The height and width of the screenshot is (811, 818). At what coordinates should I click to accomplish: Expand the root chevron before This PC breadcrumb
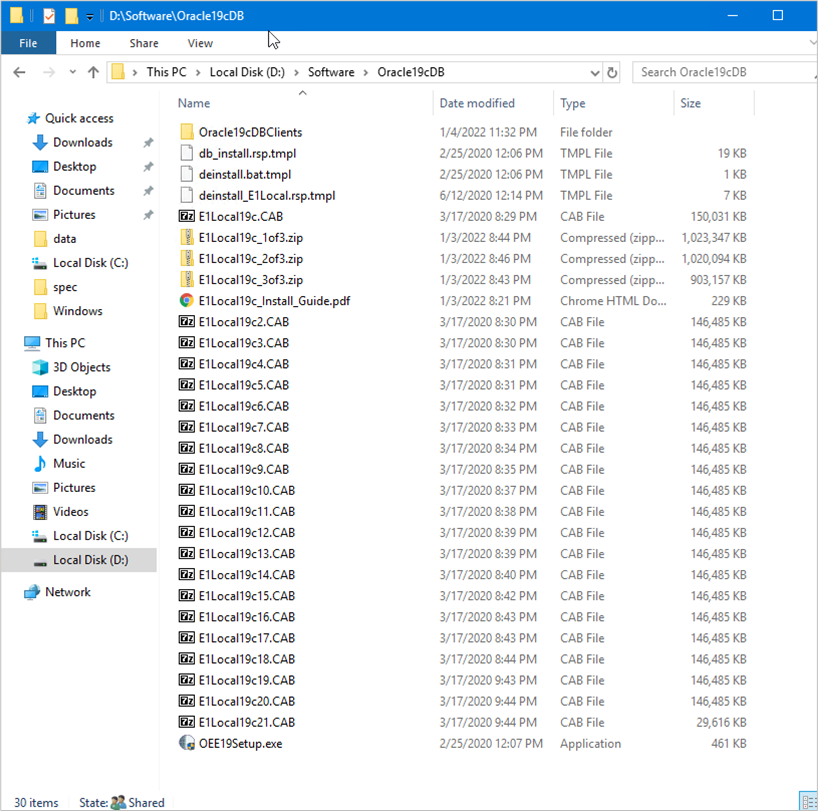click(x=135, y=72)
